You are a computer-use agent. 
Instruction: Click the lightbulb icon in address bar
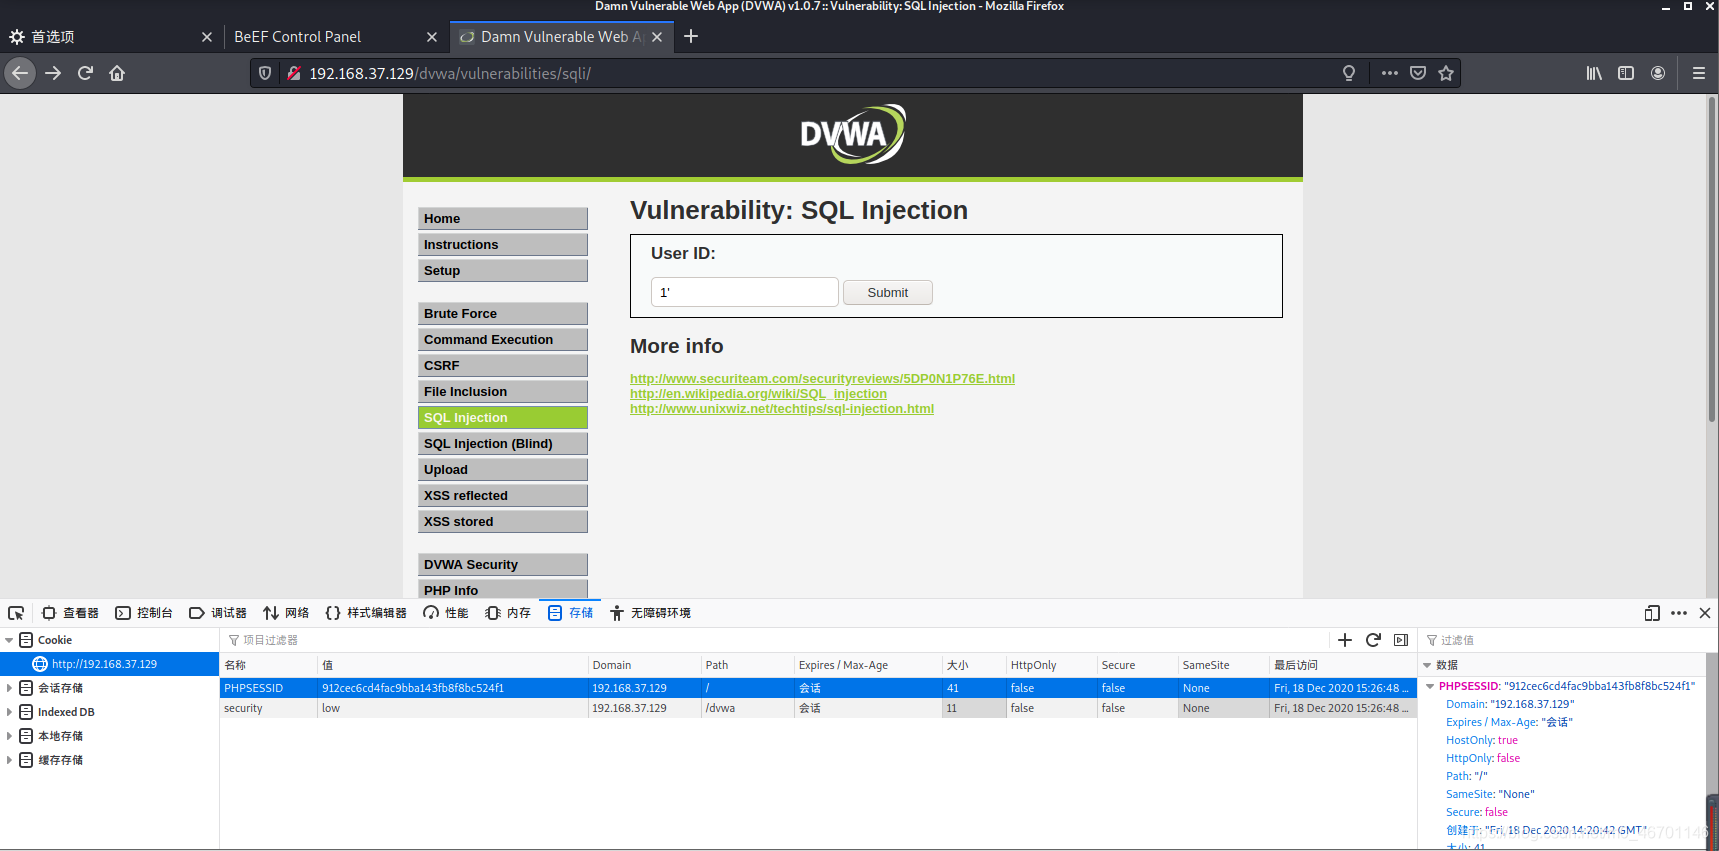coord(1349,73)
